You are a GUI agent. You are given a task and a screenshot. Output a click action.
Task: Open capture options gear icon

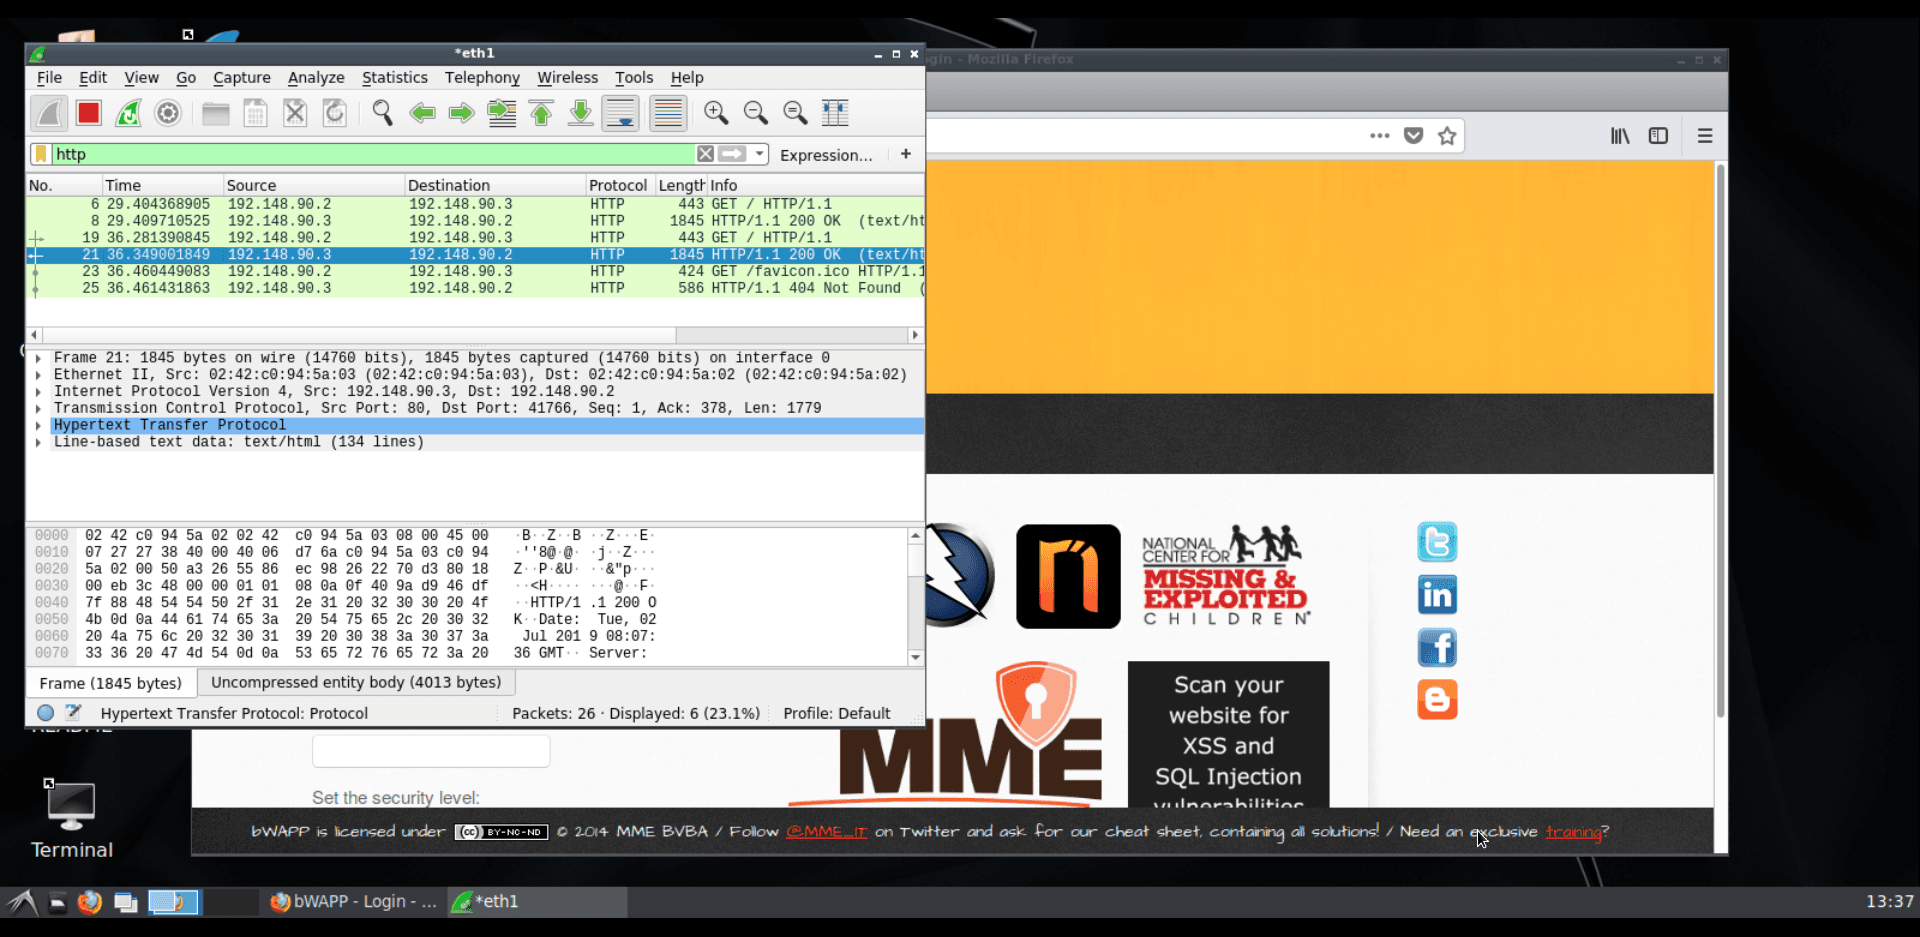[168, 113]
